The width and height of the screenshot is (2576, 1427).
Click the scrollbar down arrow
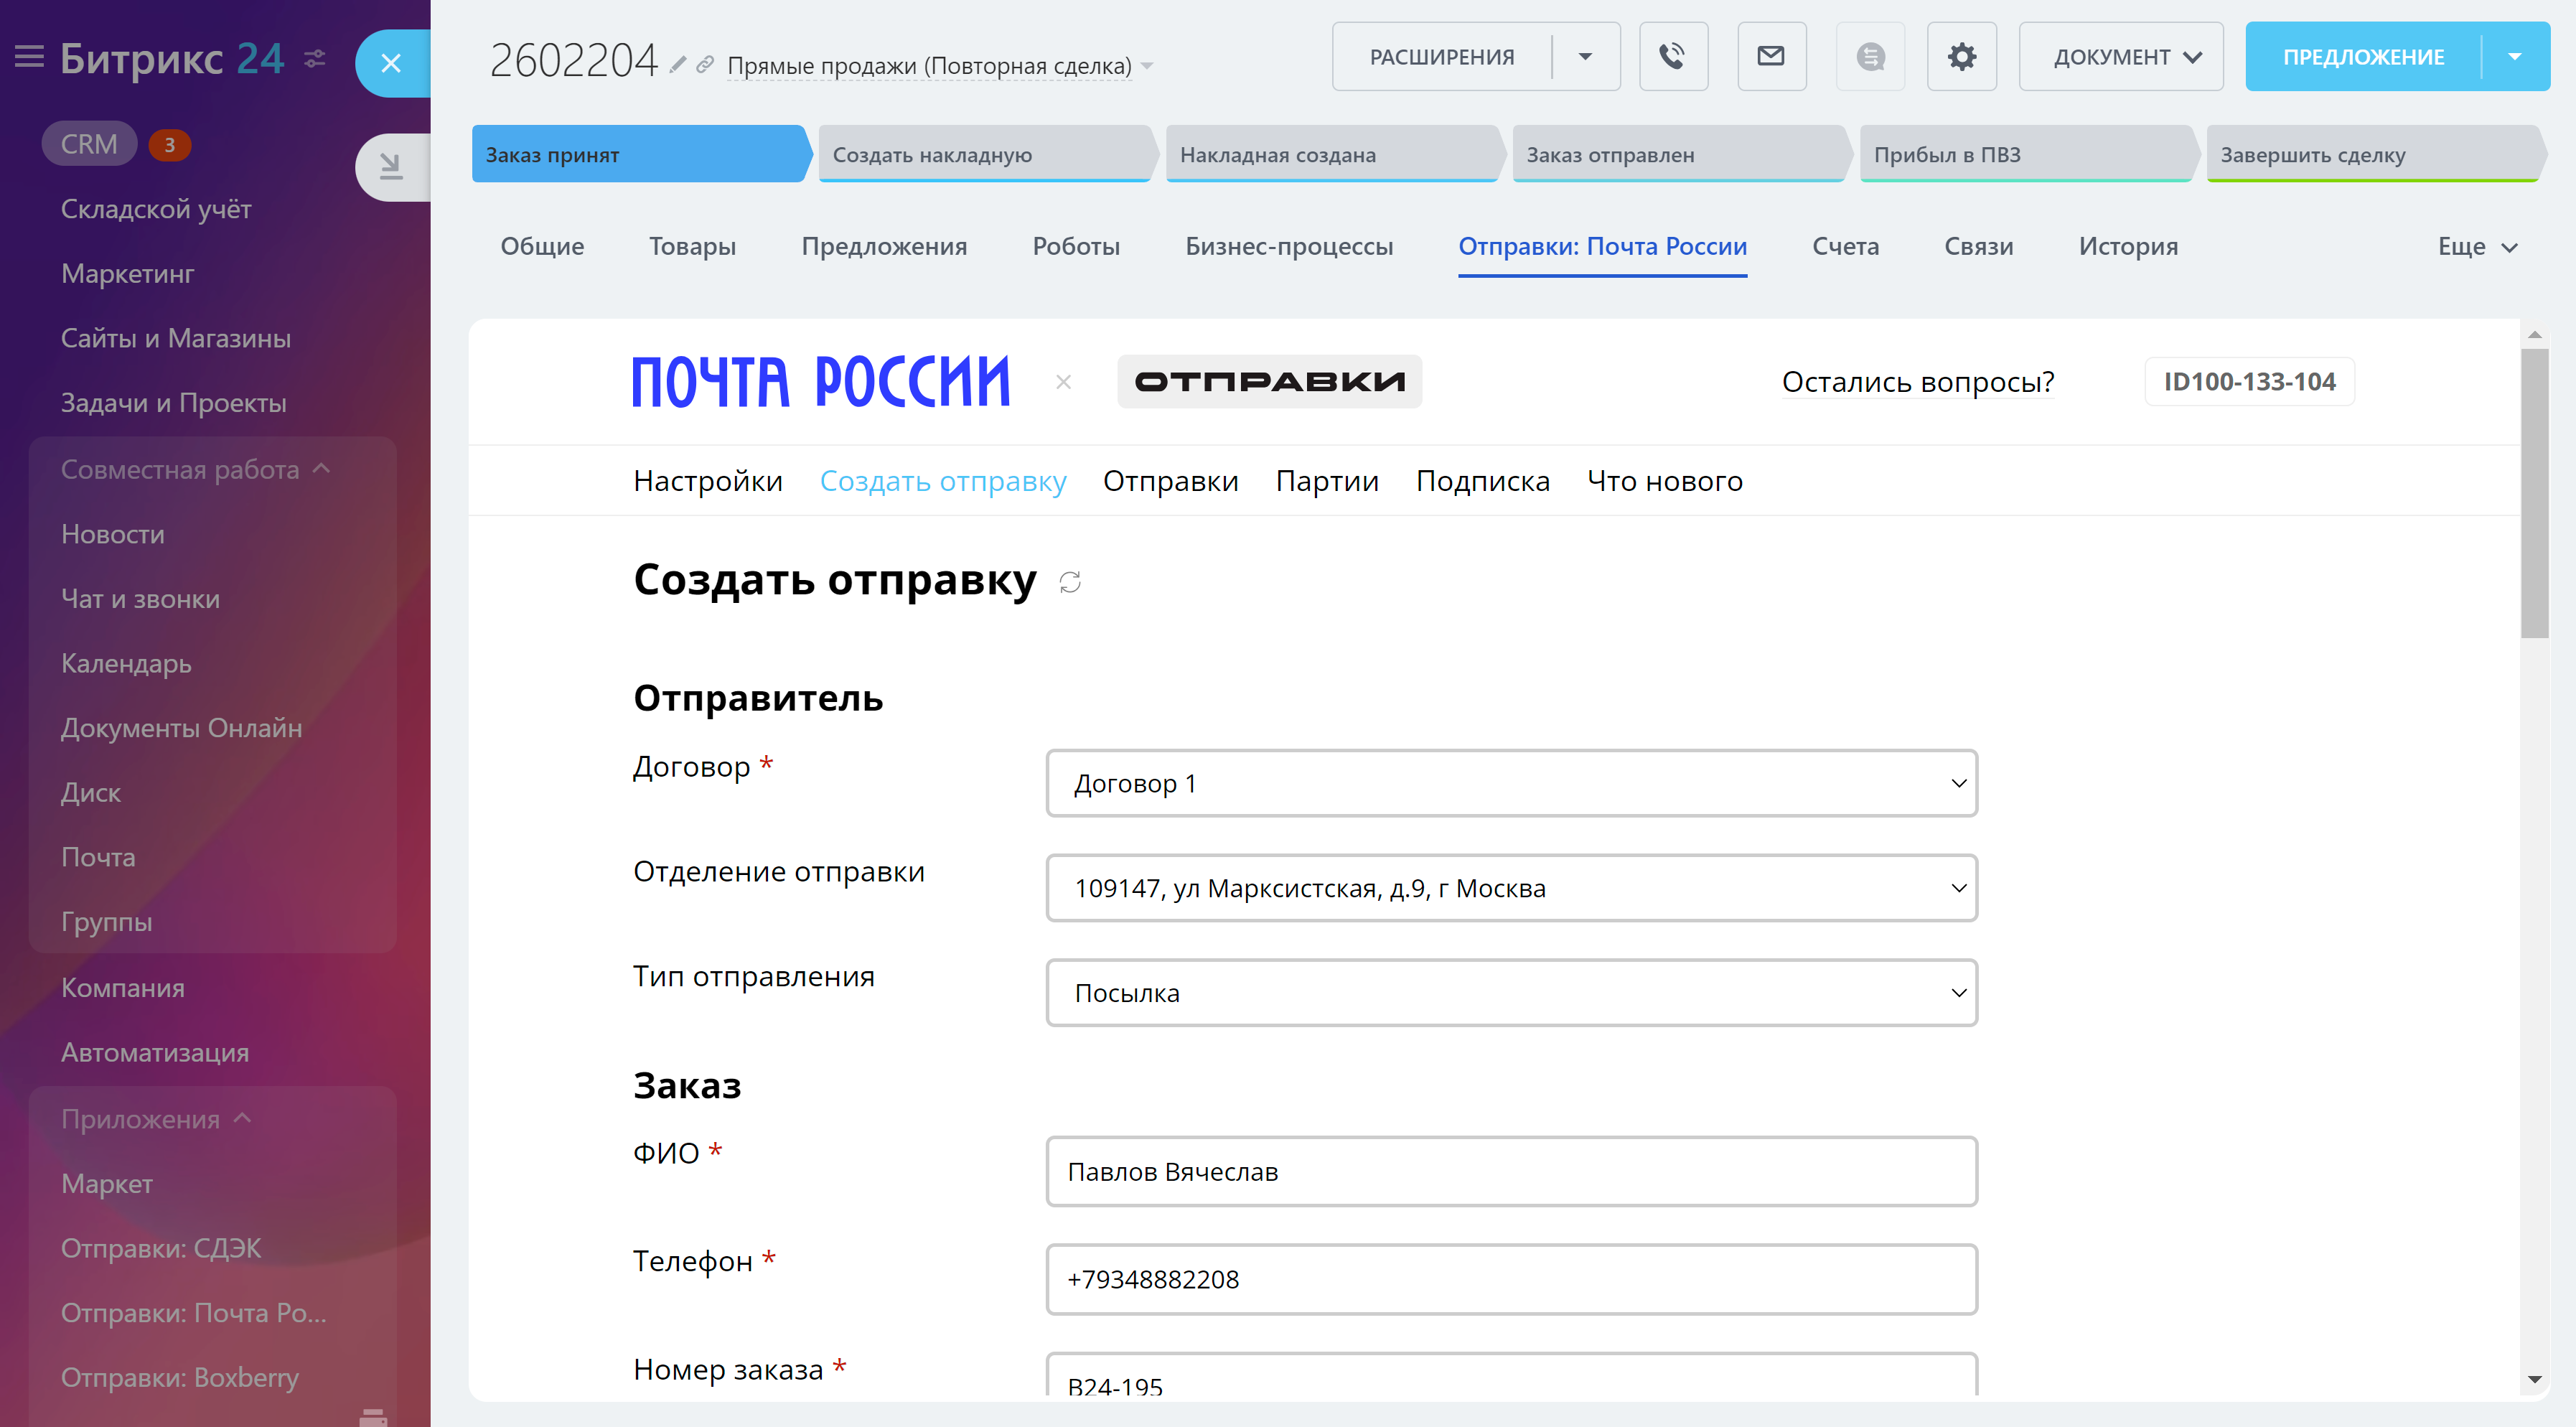click(2534, 1380)
